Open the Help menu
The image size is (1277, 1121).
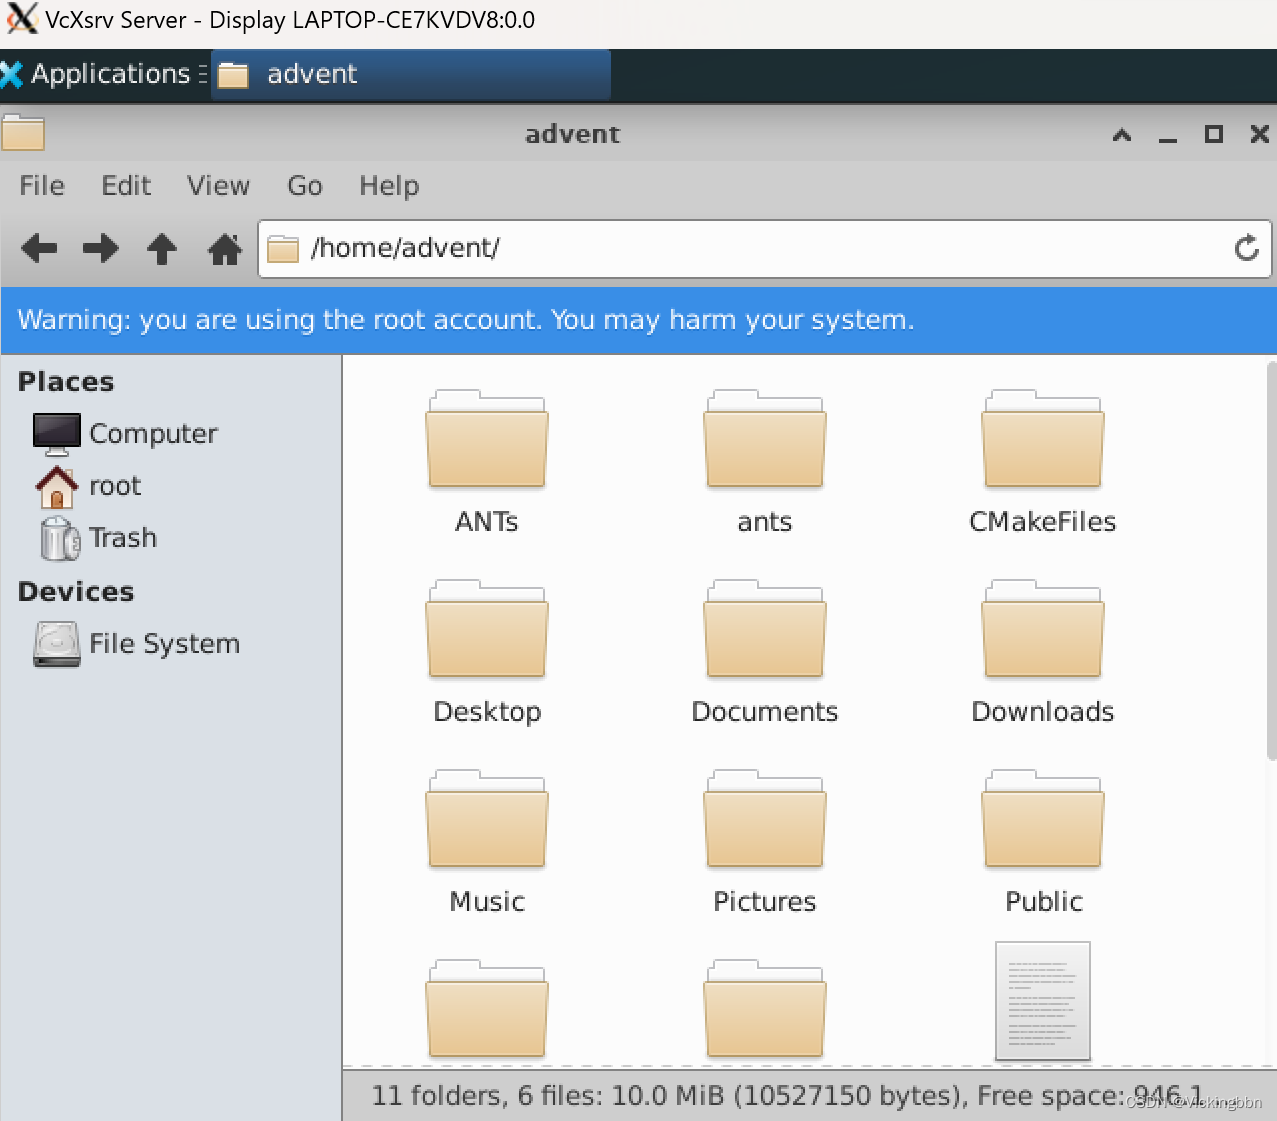[388, 186]
